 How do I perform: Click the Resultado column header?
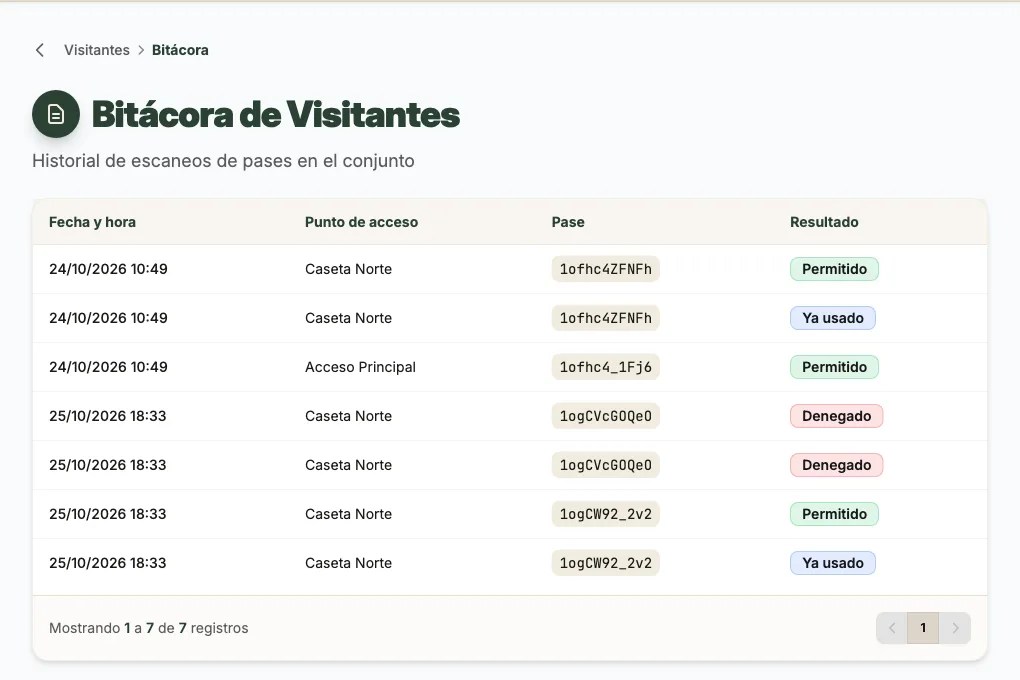(x=824, y=222)
